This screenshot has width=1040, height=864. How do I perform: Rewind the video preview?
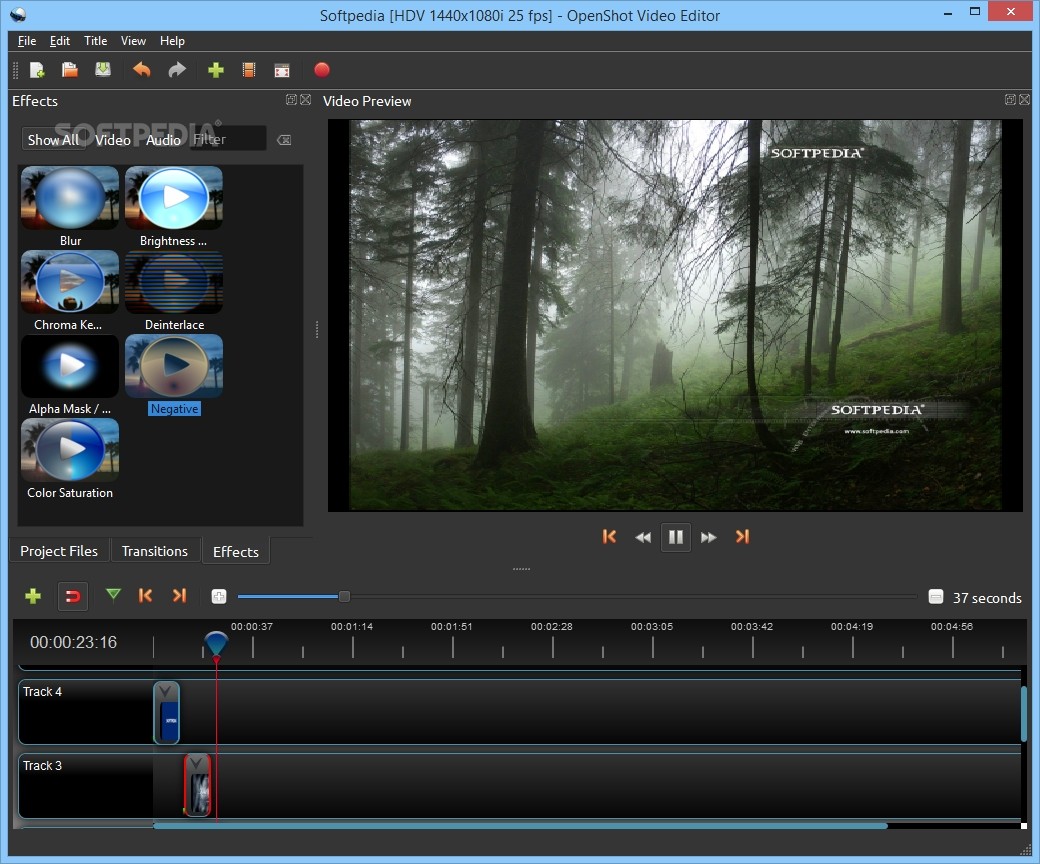coord(643,537)
